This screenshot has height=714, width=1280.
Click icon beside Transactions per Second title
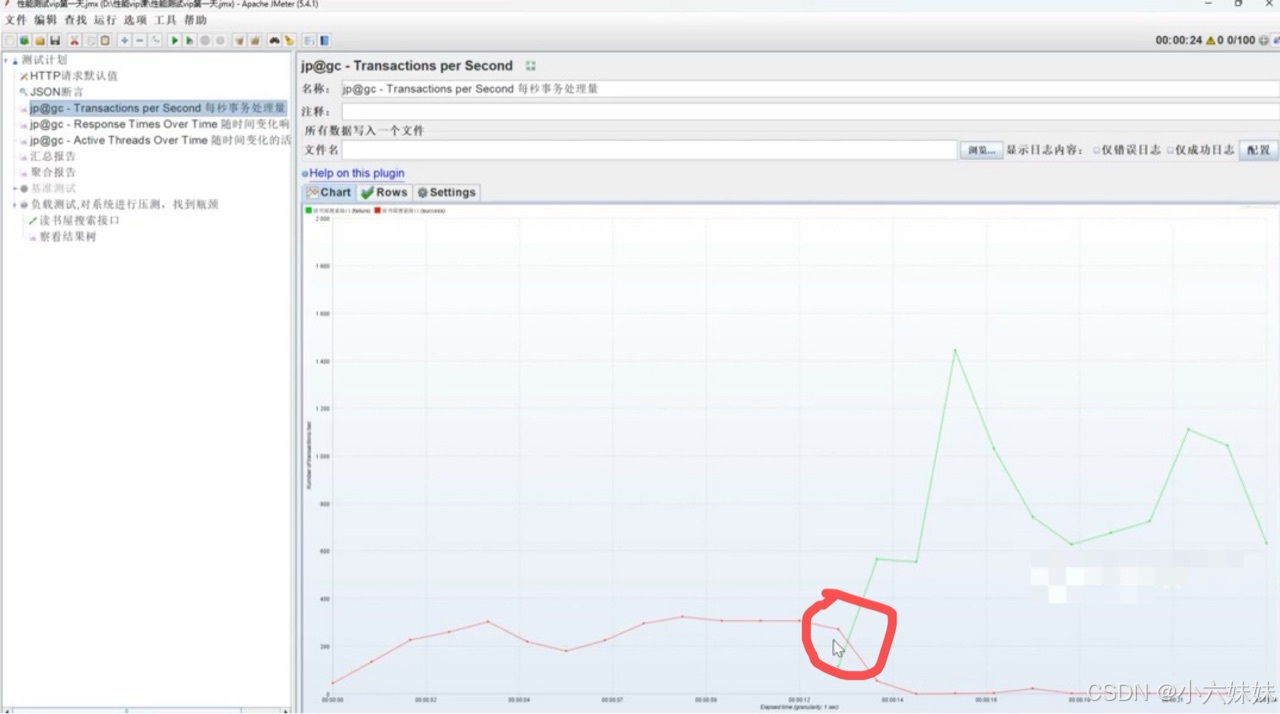(531, 66)
